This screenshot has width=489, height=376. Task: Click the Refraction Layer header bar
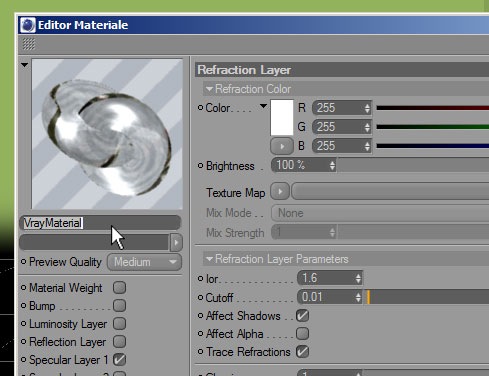click(x=342, y=70)
